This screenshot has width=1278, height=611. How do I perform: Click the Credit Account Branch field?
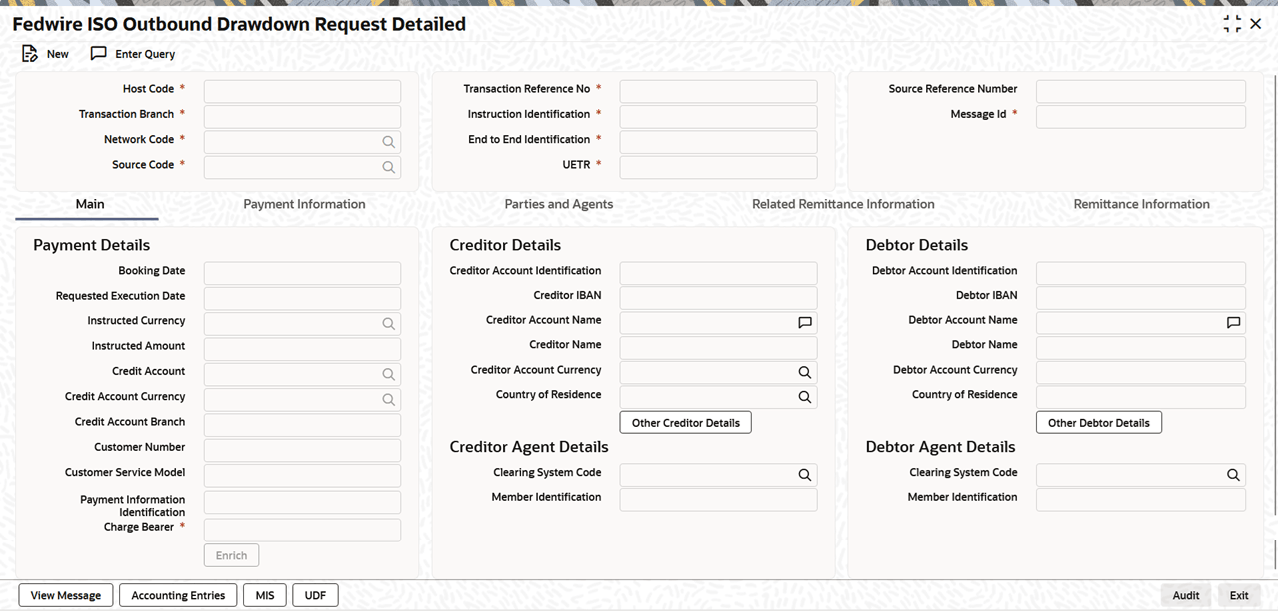point(302,424)
